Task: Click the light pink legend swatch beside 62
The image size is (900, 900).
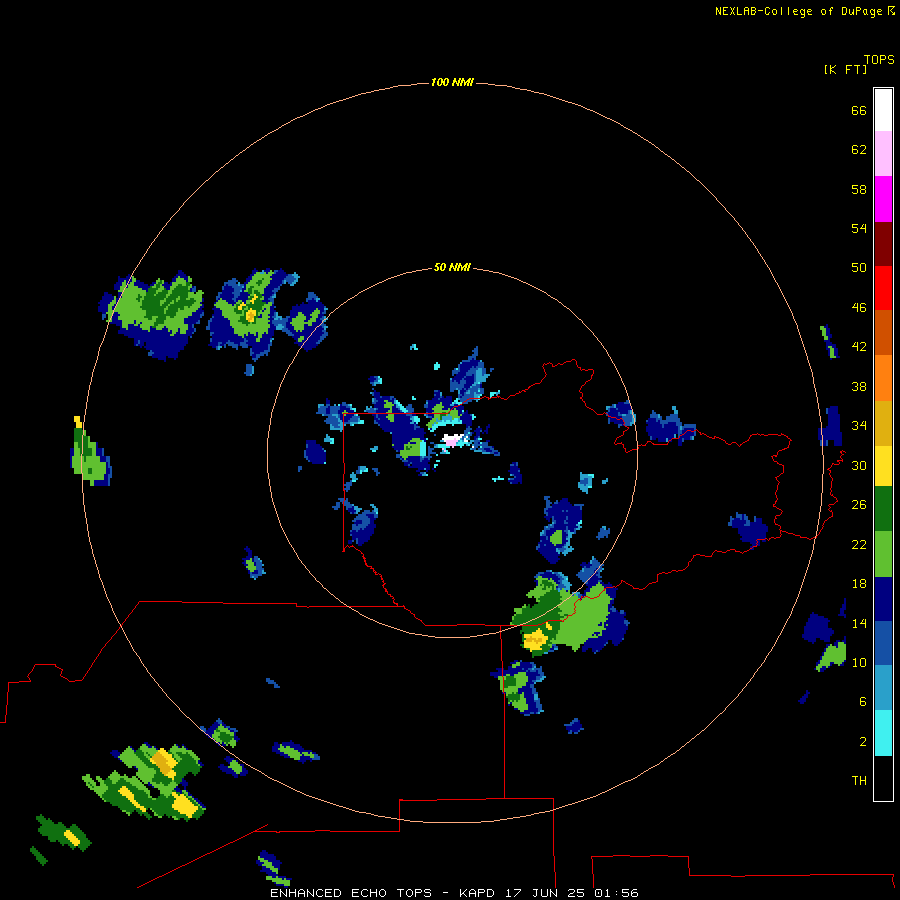Action: 883,154
